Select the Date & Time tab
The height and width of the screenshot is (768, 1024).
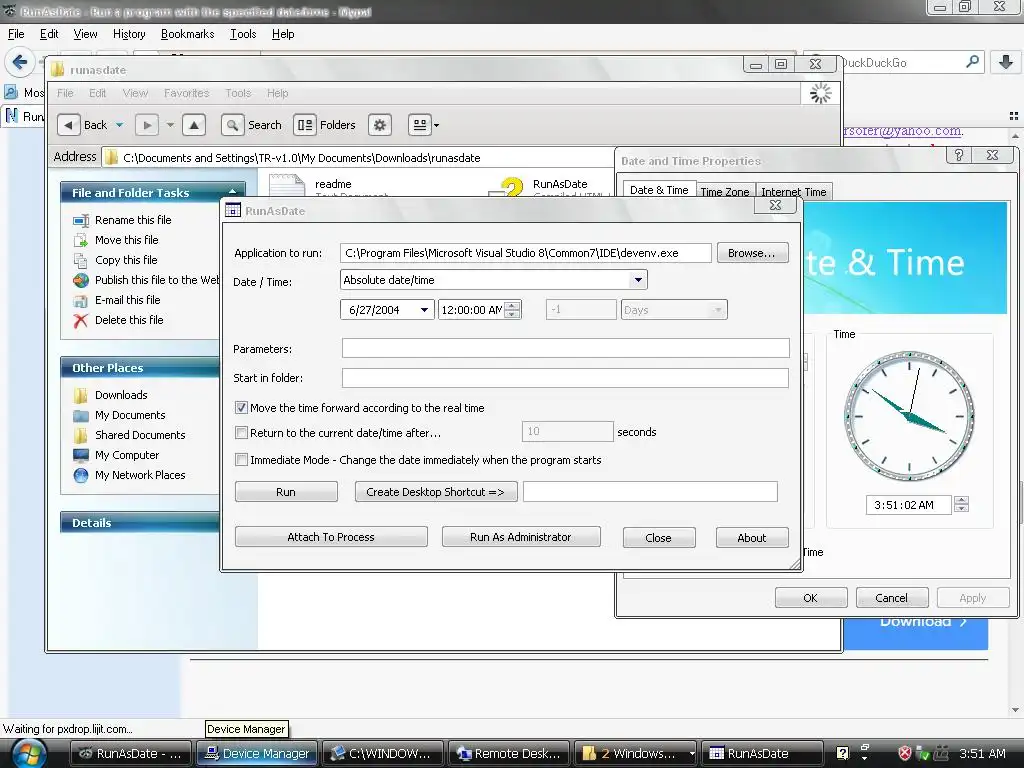659,189
